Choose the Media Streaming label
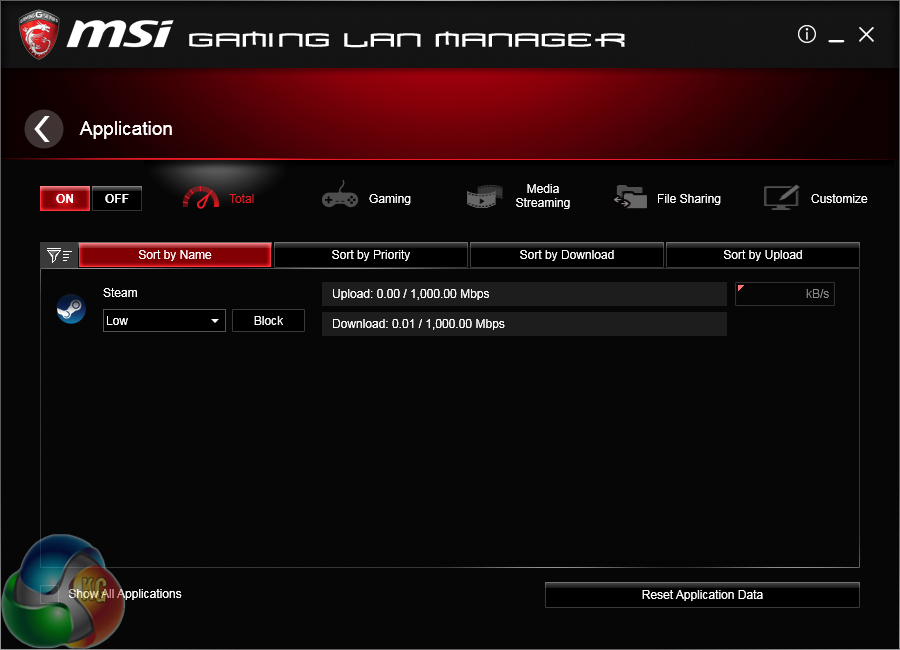This screenshot has height=650, width=900. 542,196
